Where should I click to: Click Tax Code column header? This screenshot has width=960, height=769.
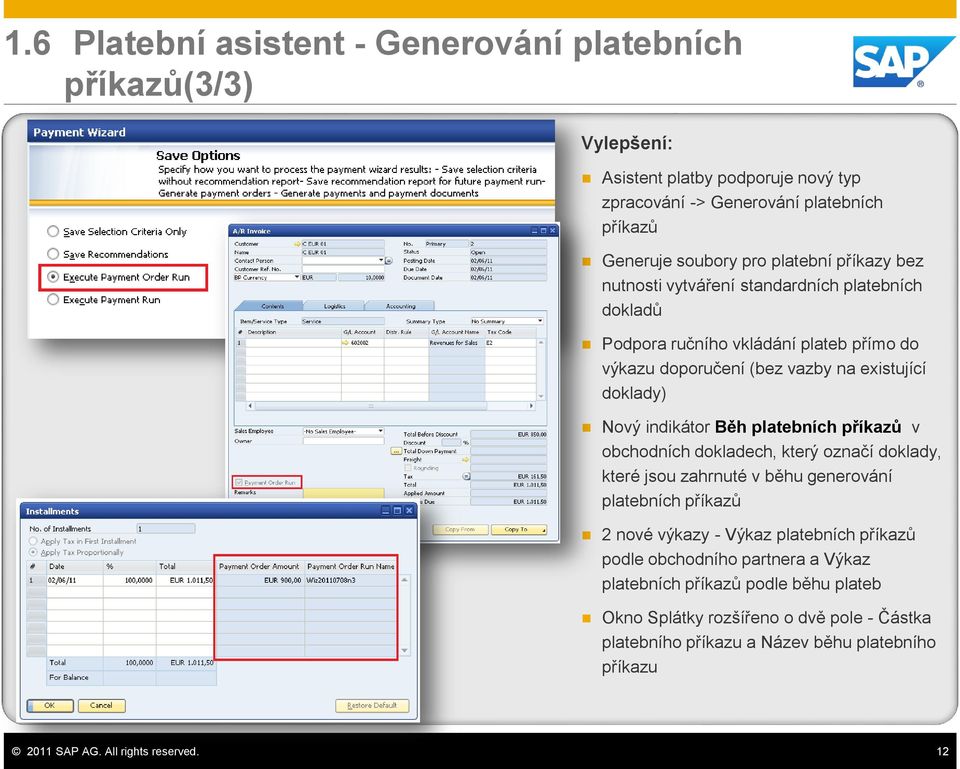[x=511, y=332]
